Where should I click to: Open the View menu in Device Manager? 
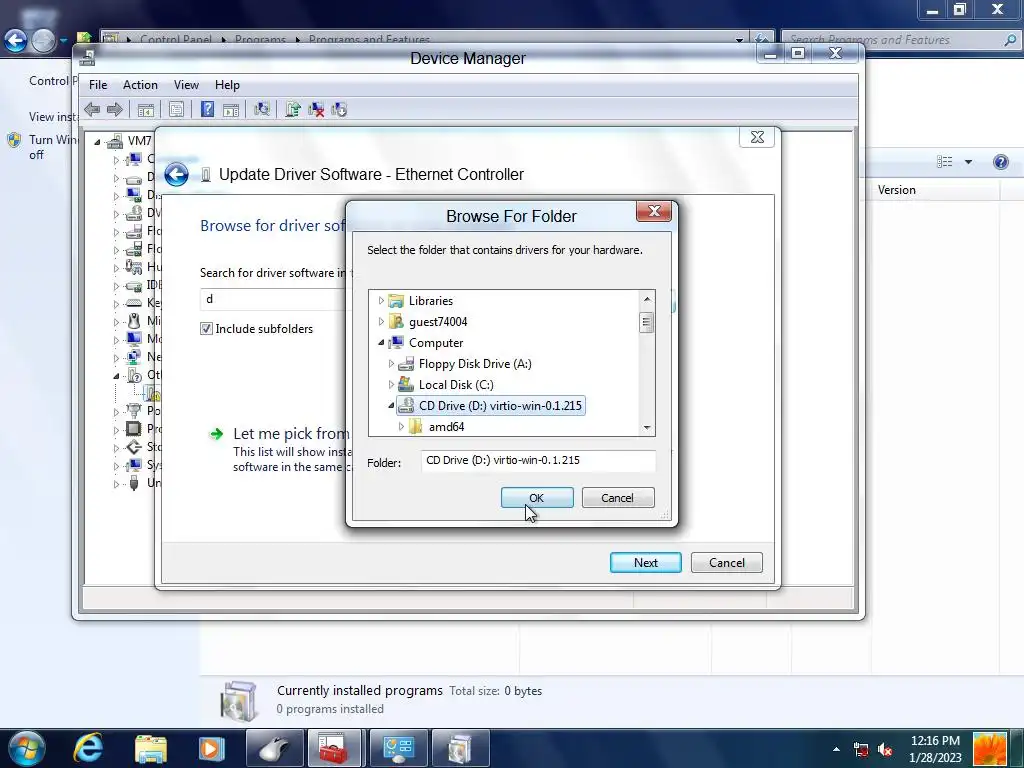186,85
